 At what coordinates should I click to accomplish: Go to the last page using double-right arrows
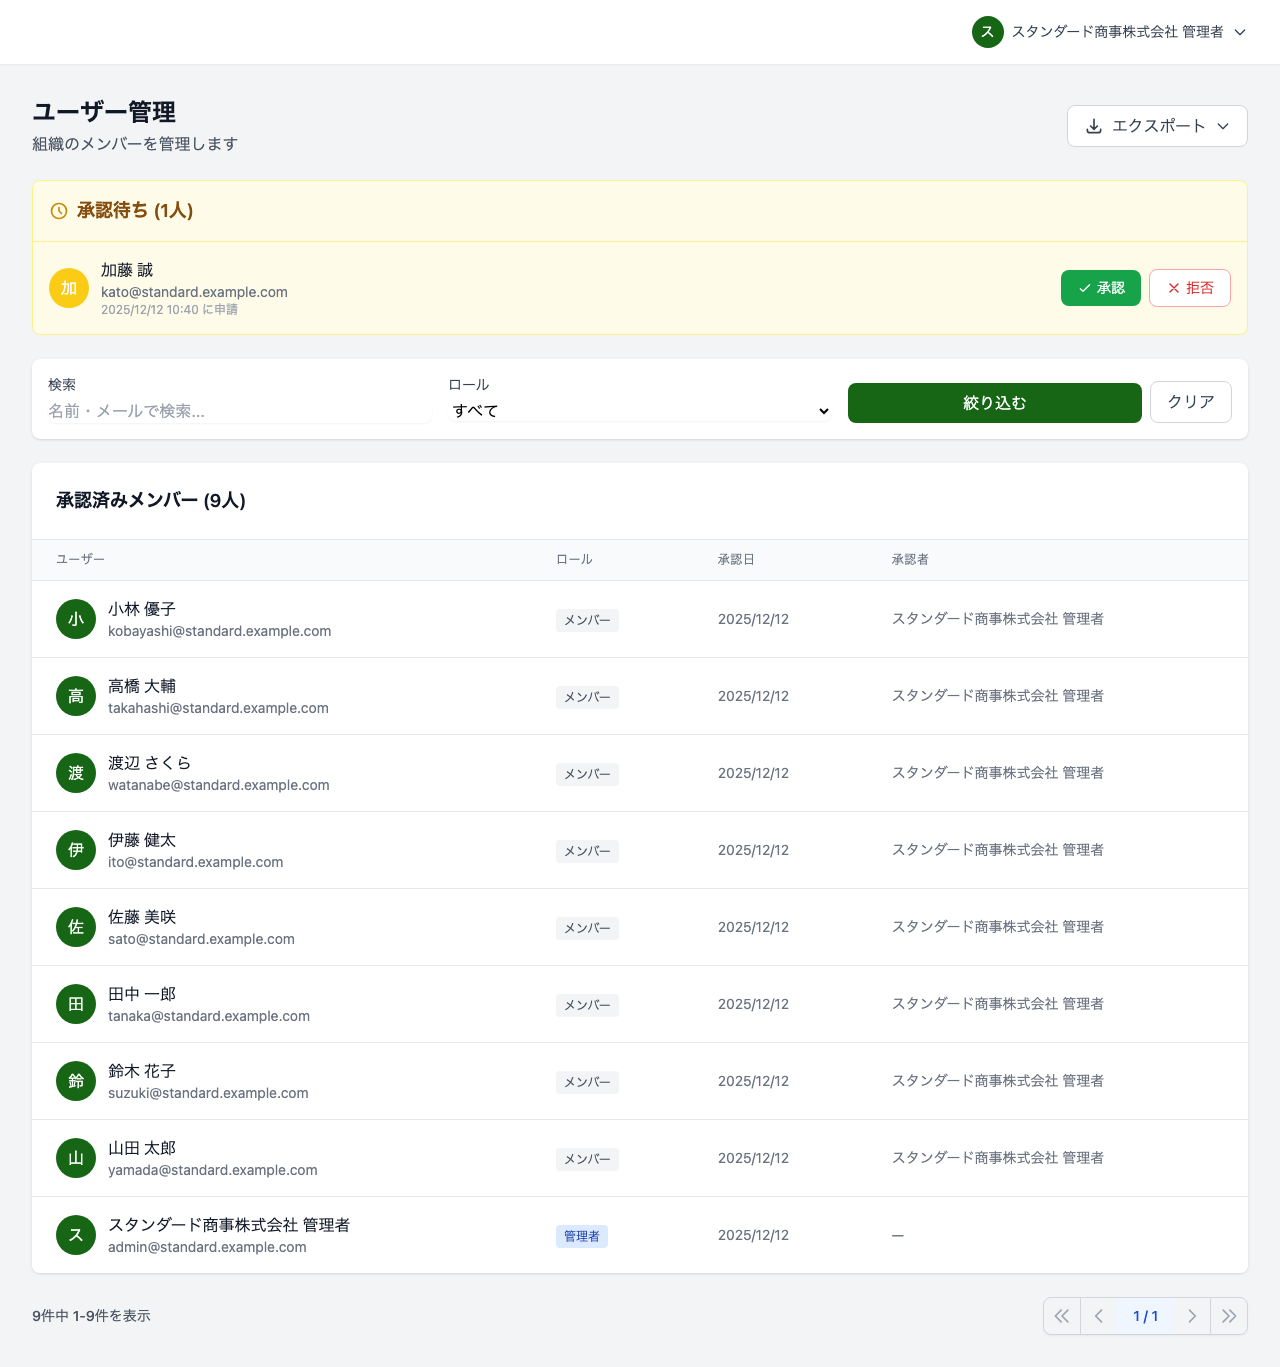(1229, 1316)
